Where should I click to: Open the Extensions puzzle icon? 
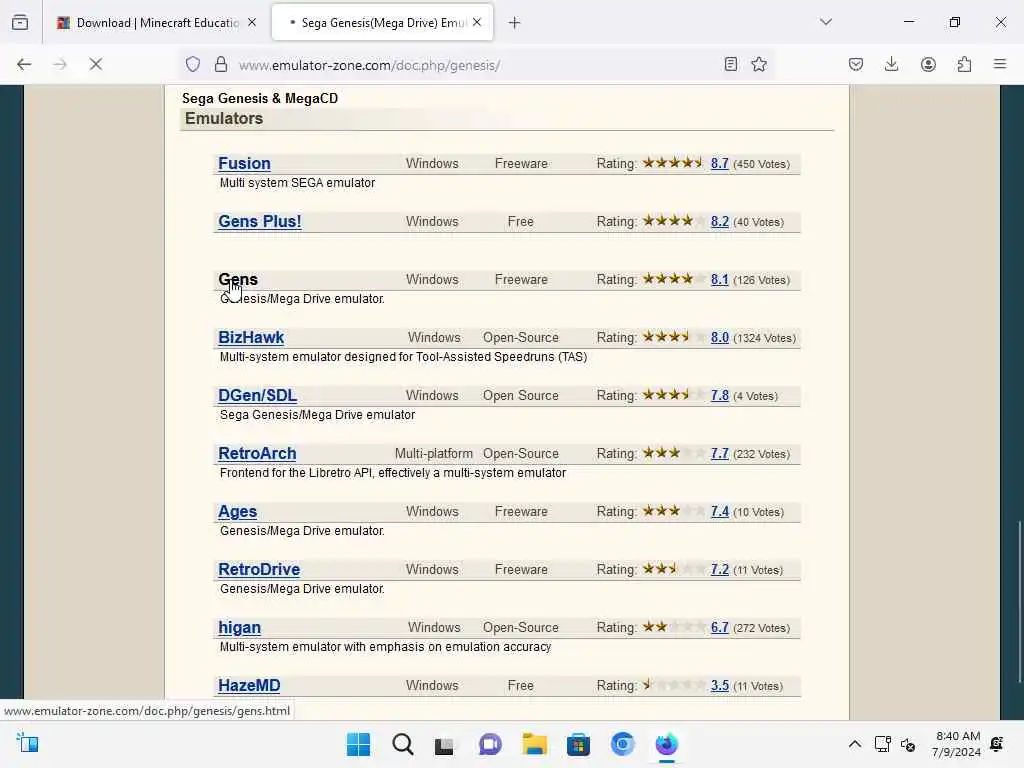coord(964,64)
